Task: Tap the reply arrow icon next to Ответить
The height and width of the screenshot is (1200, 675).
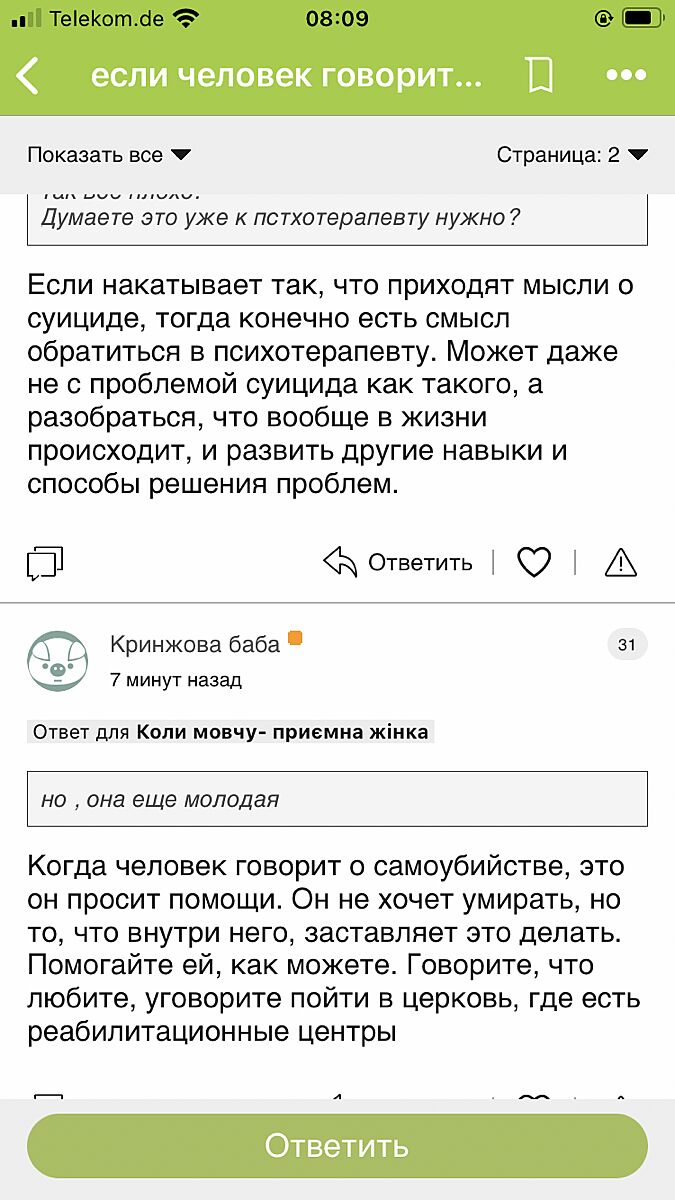Action: [341, 562]
